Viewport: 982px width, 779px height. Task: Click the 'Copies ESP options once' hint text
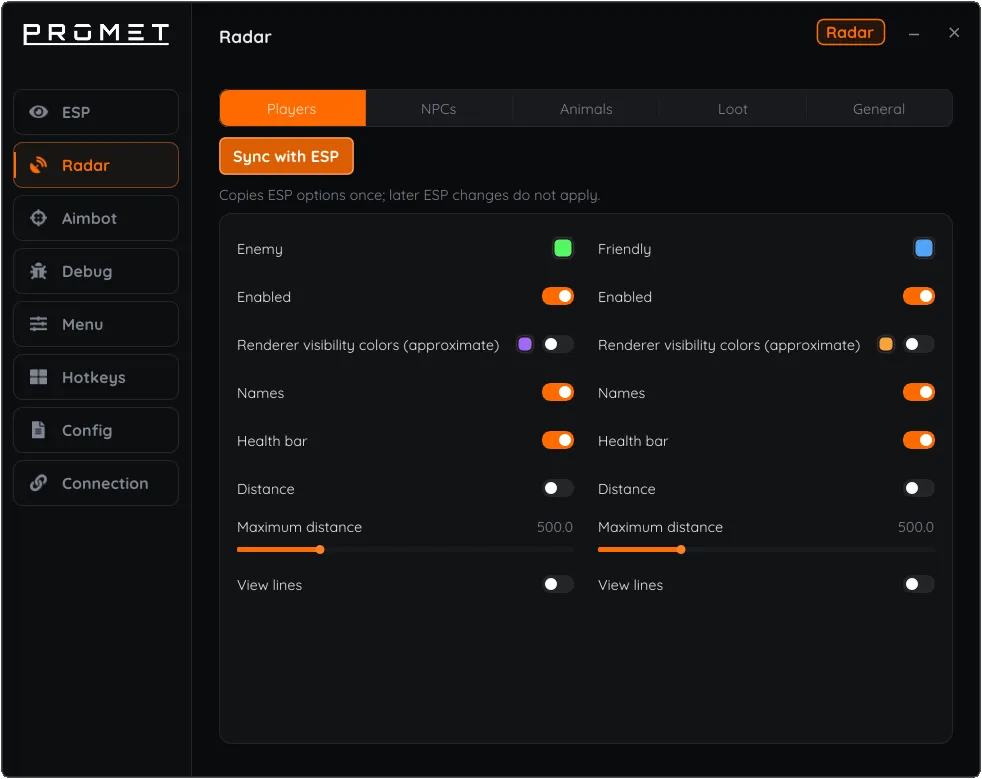(x=410, y=195)
